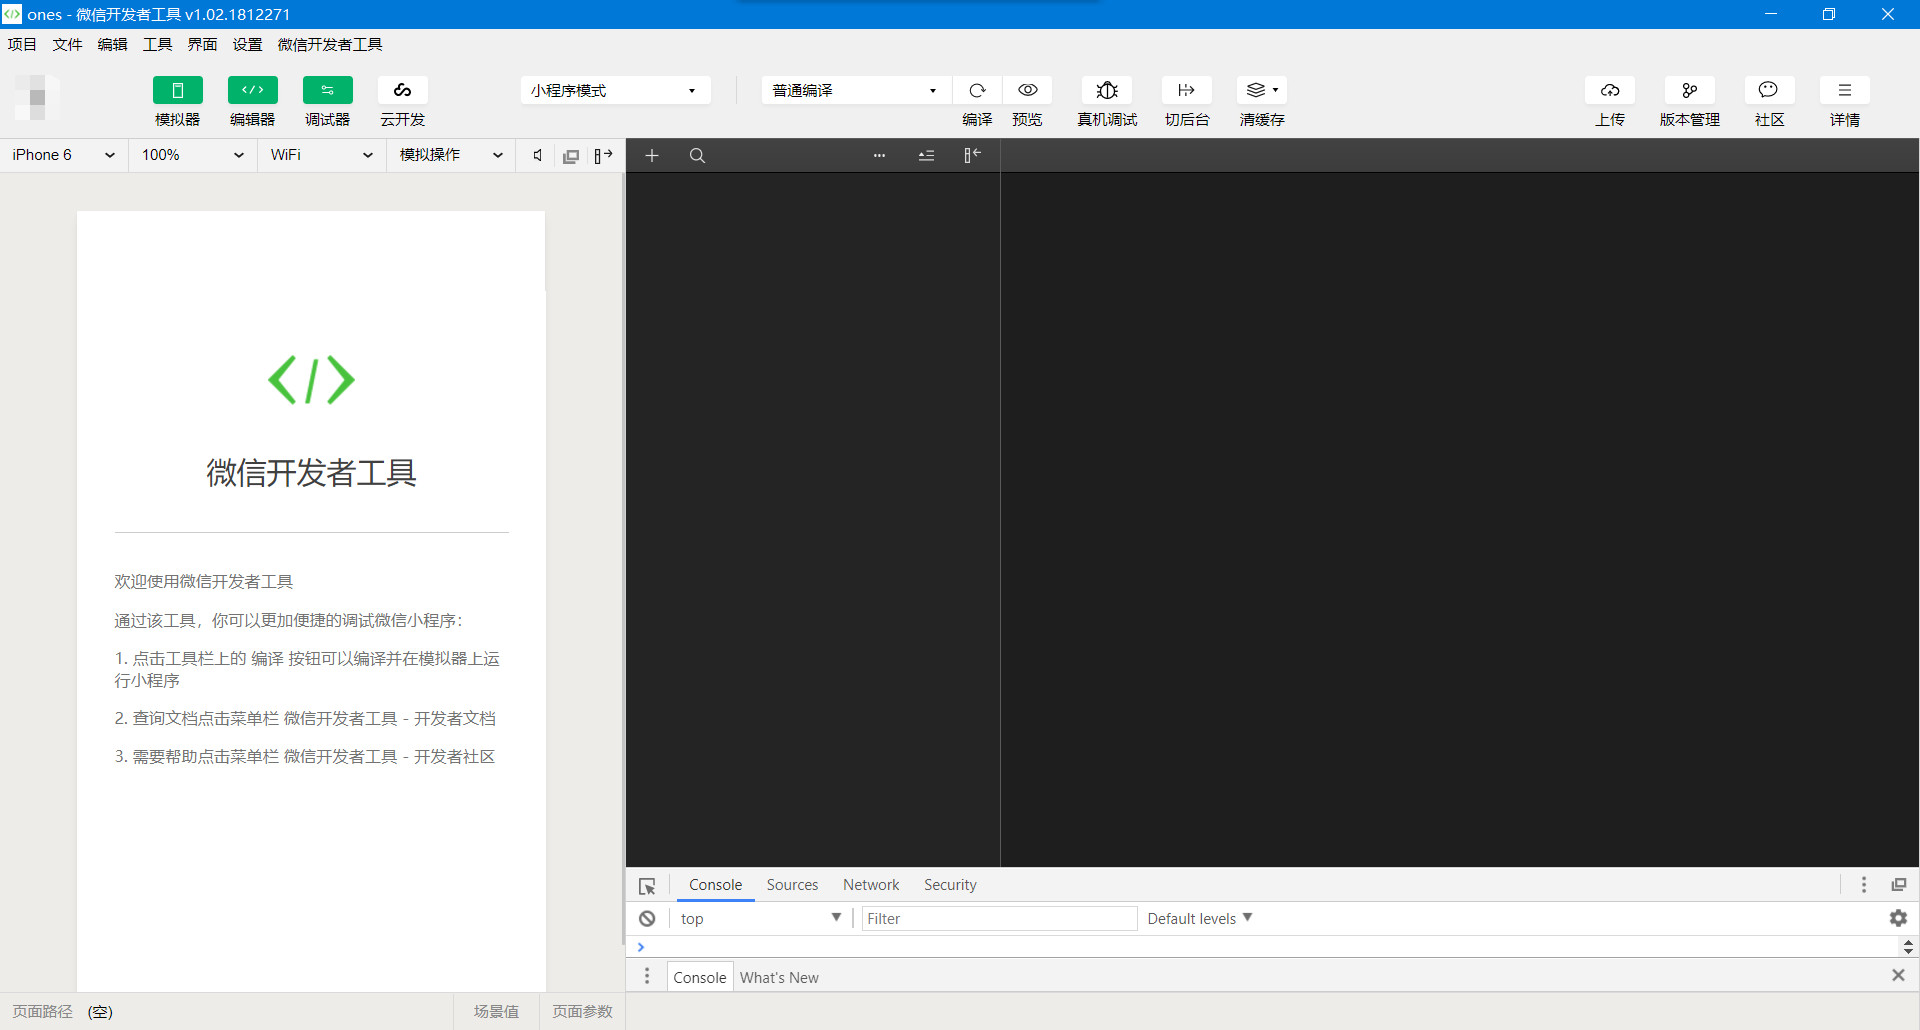Click the 切后台 switch-to-background icon
Screen dimensions: 1920x1030
point(1187,90)
